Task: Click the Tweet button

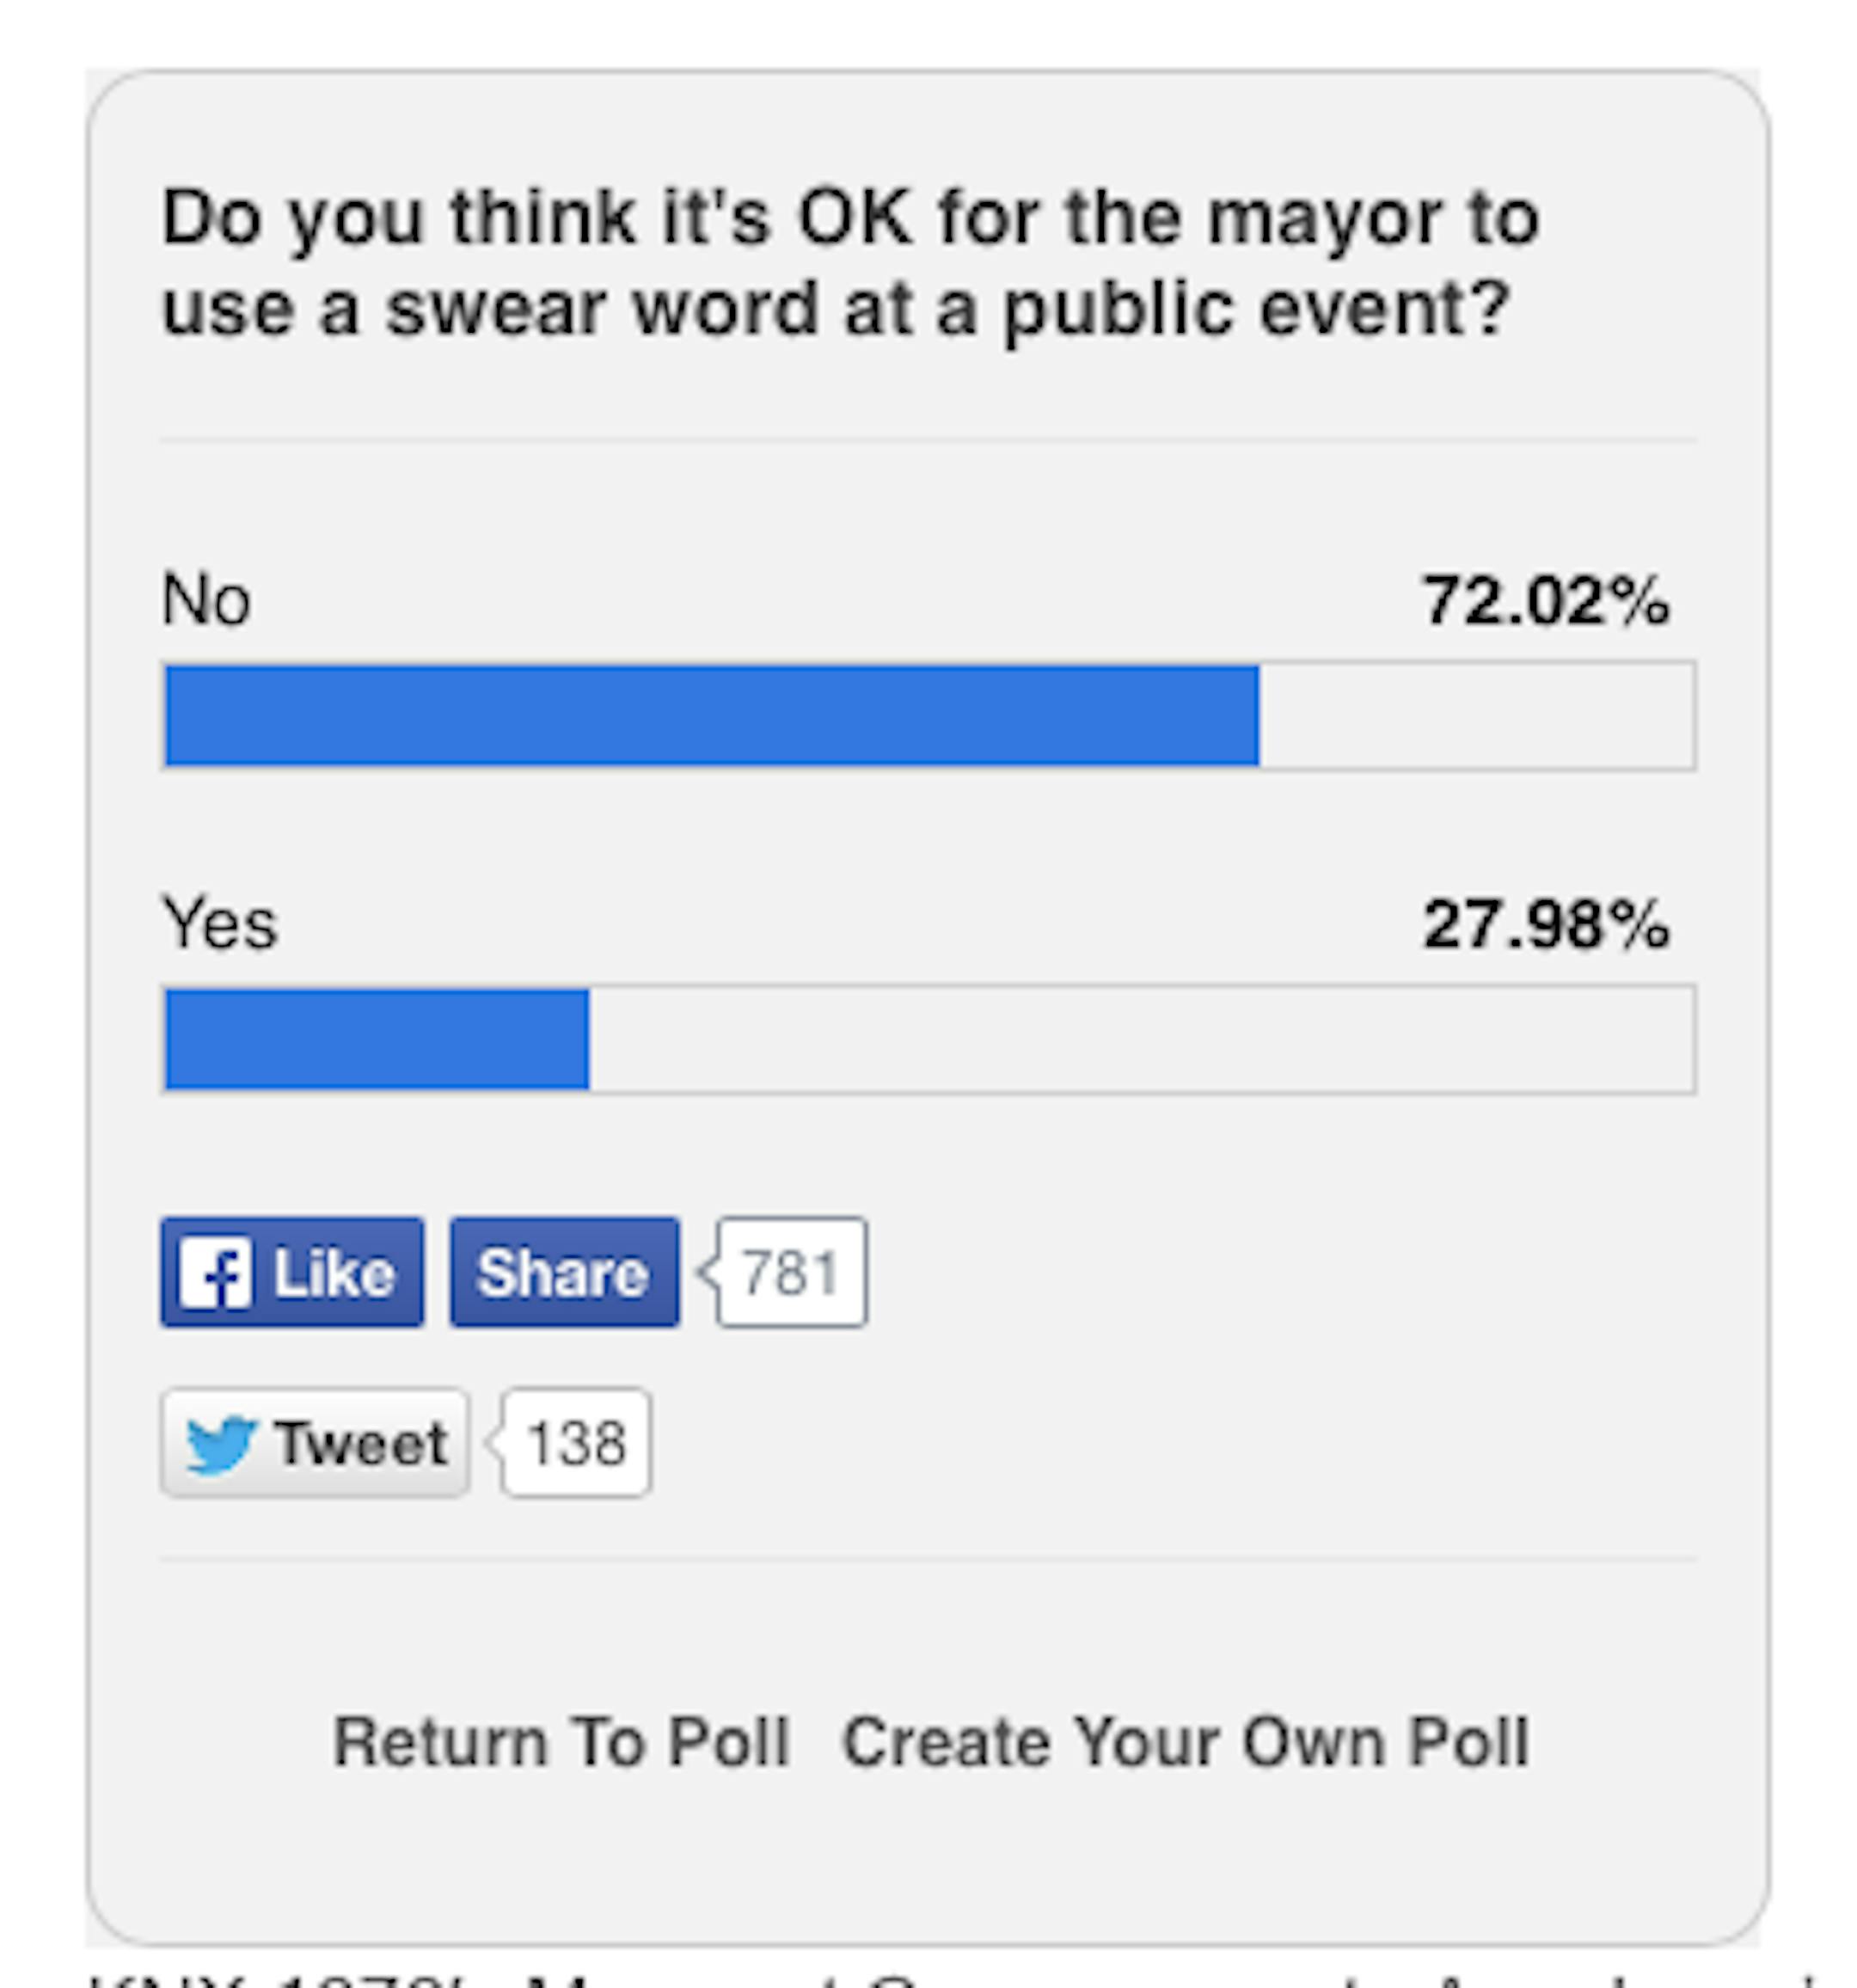Action: click(x=314, y=1443)
